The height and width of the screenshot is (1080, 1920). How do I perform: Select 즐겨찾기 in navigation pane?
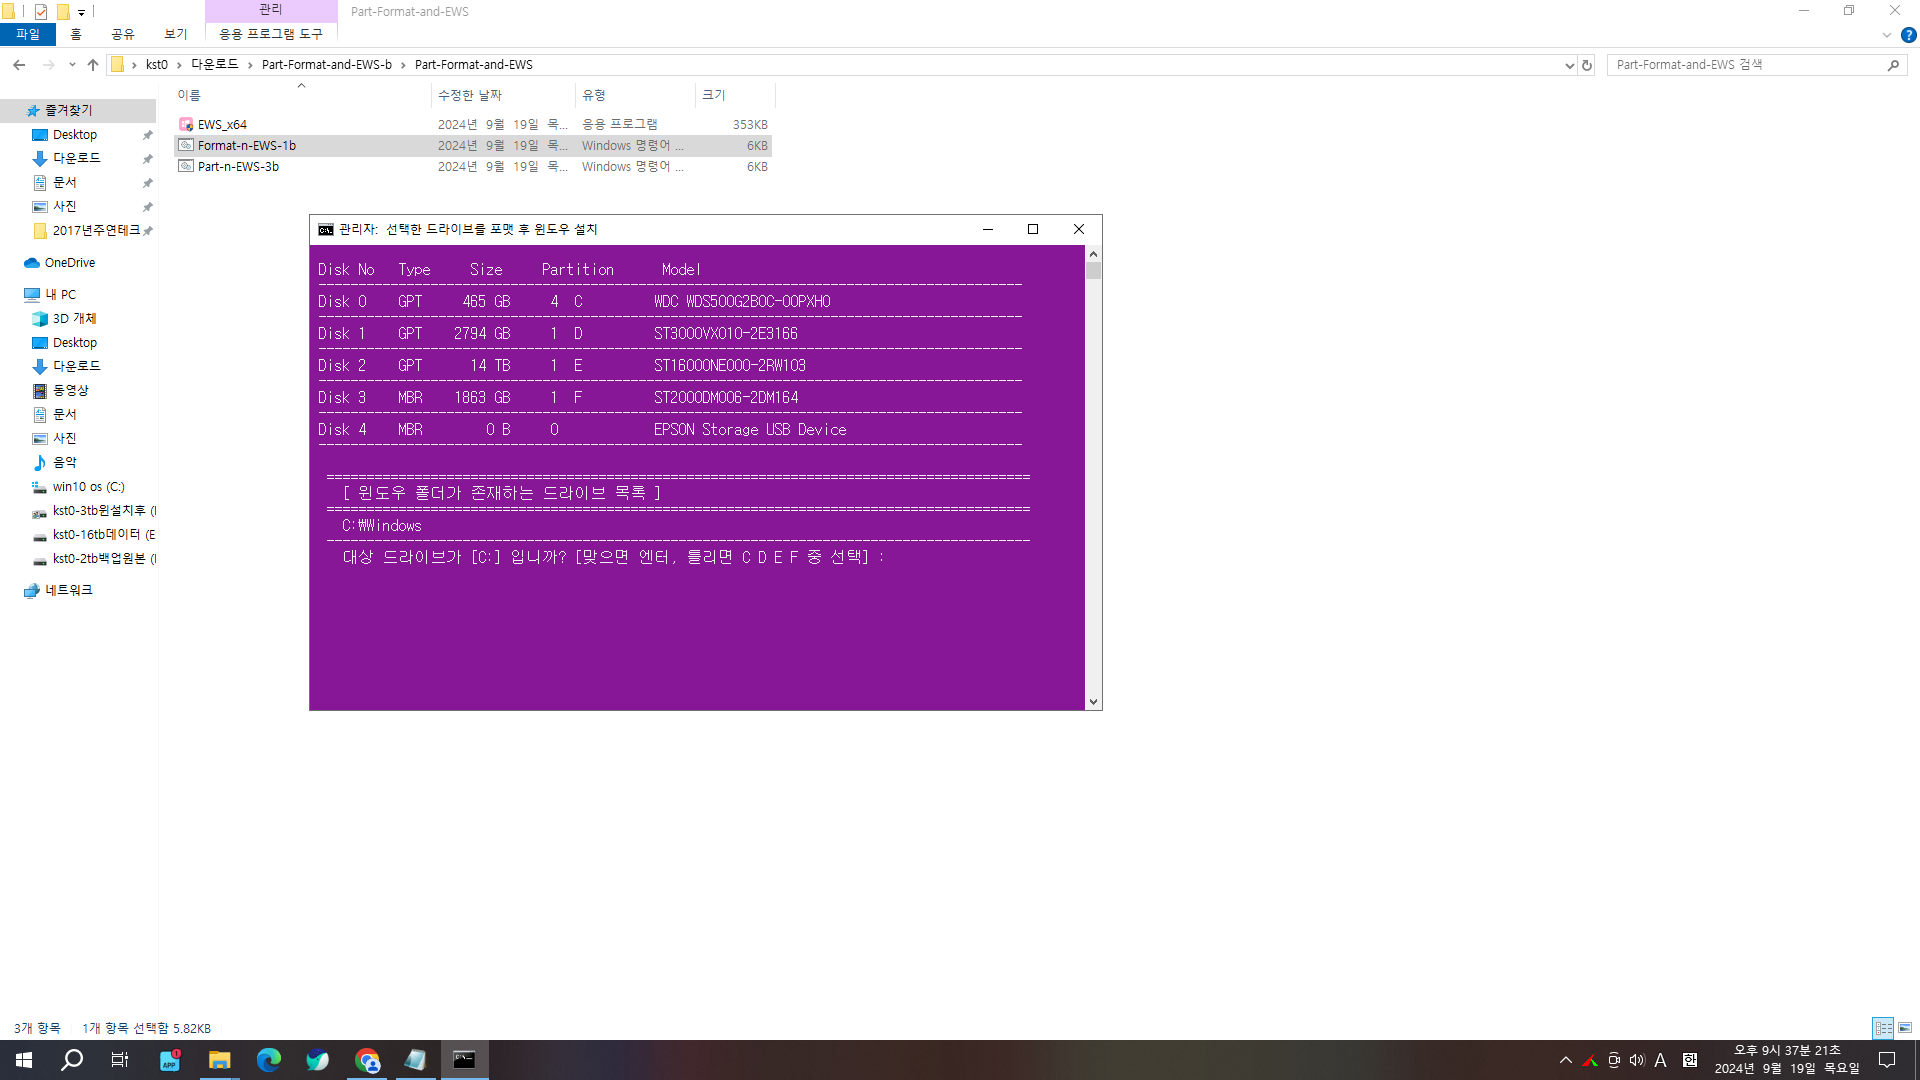pos(68,111)
